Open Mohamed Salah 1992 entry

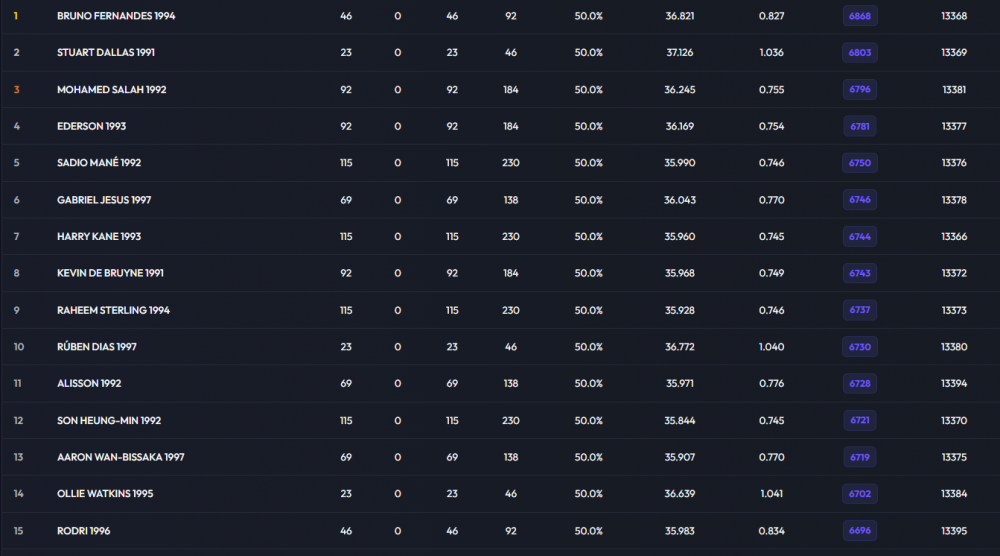(112, 89)
